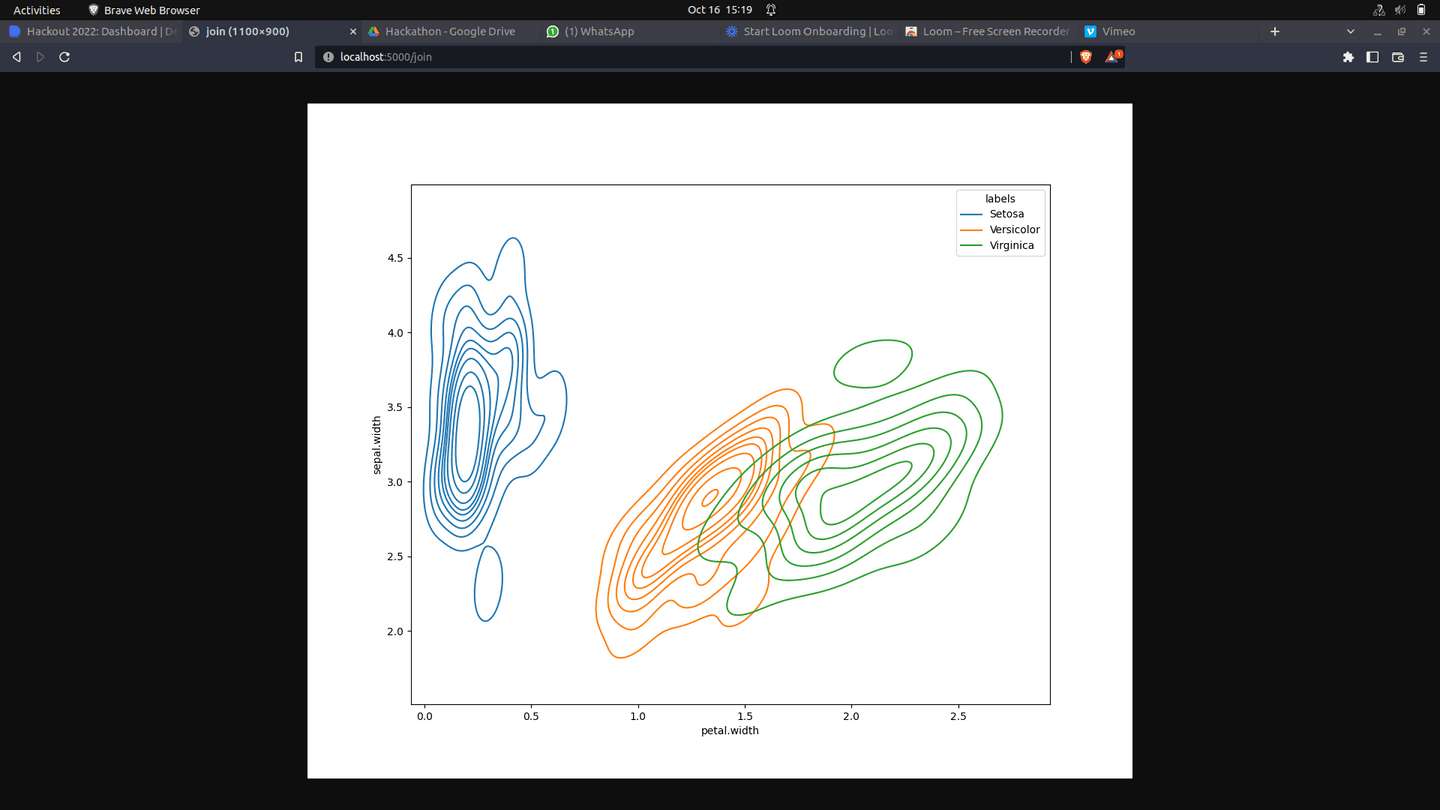Open Brave Rewards triangle icon
The width and height of the screenshot is (1440, 810).
[x=1113, y=57]
